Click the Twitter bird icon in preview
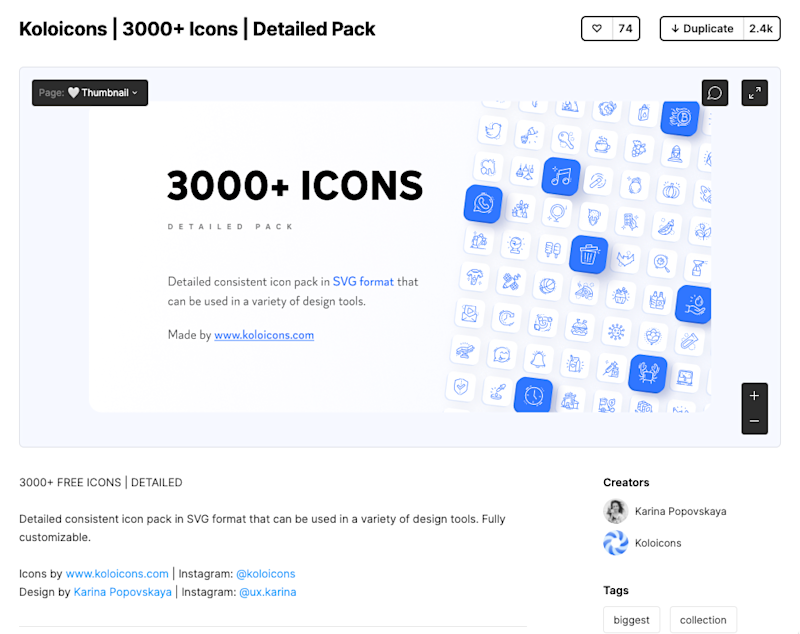 pos(493,131)
